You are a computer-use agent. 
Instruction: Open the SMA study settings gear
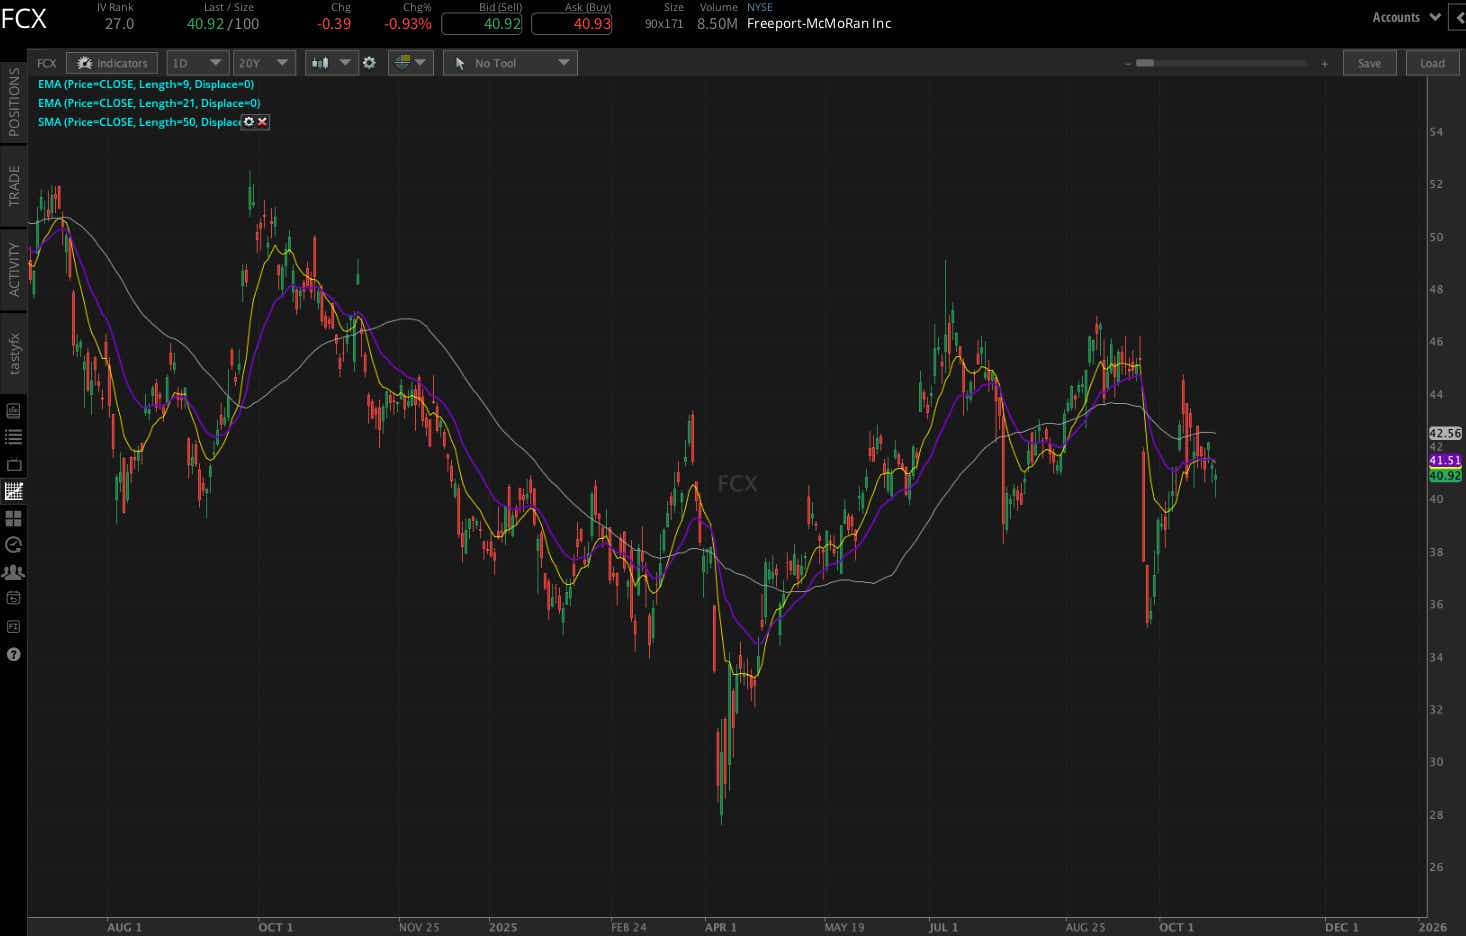(247, 122)
